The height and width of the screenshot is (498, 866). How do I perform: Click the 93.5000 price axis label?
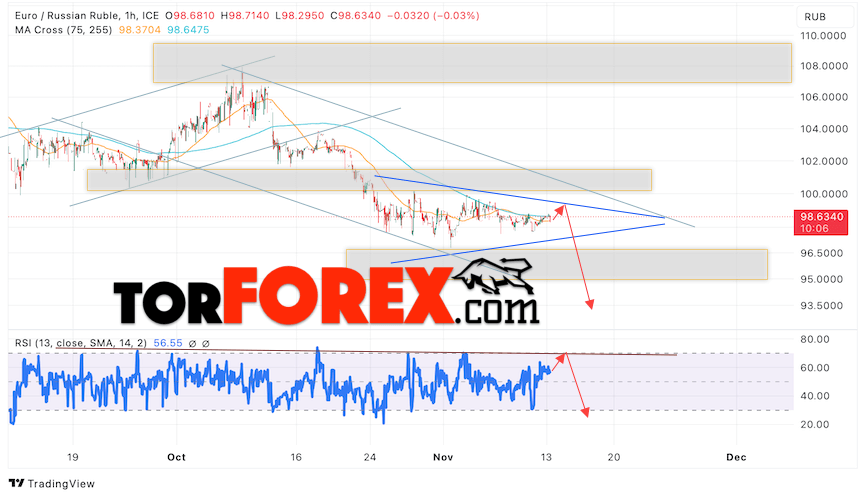tap(822, 306)
